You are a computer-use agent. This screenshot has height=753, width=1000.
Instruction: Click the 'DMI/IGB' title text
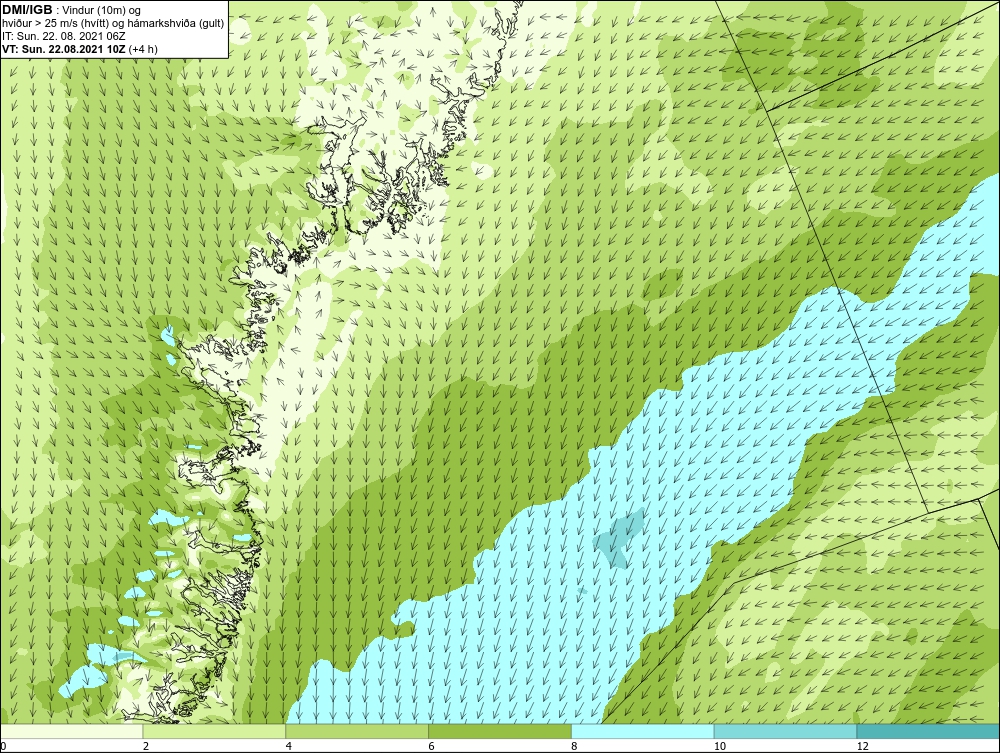[x=27, y=10]
